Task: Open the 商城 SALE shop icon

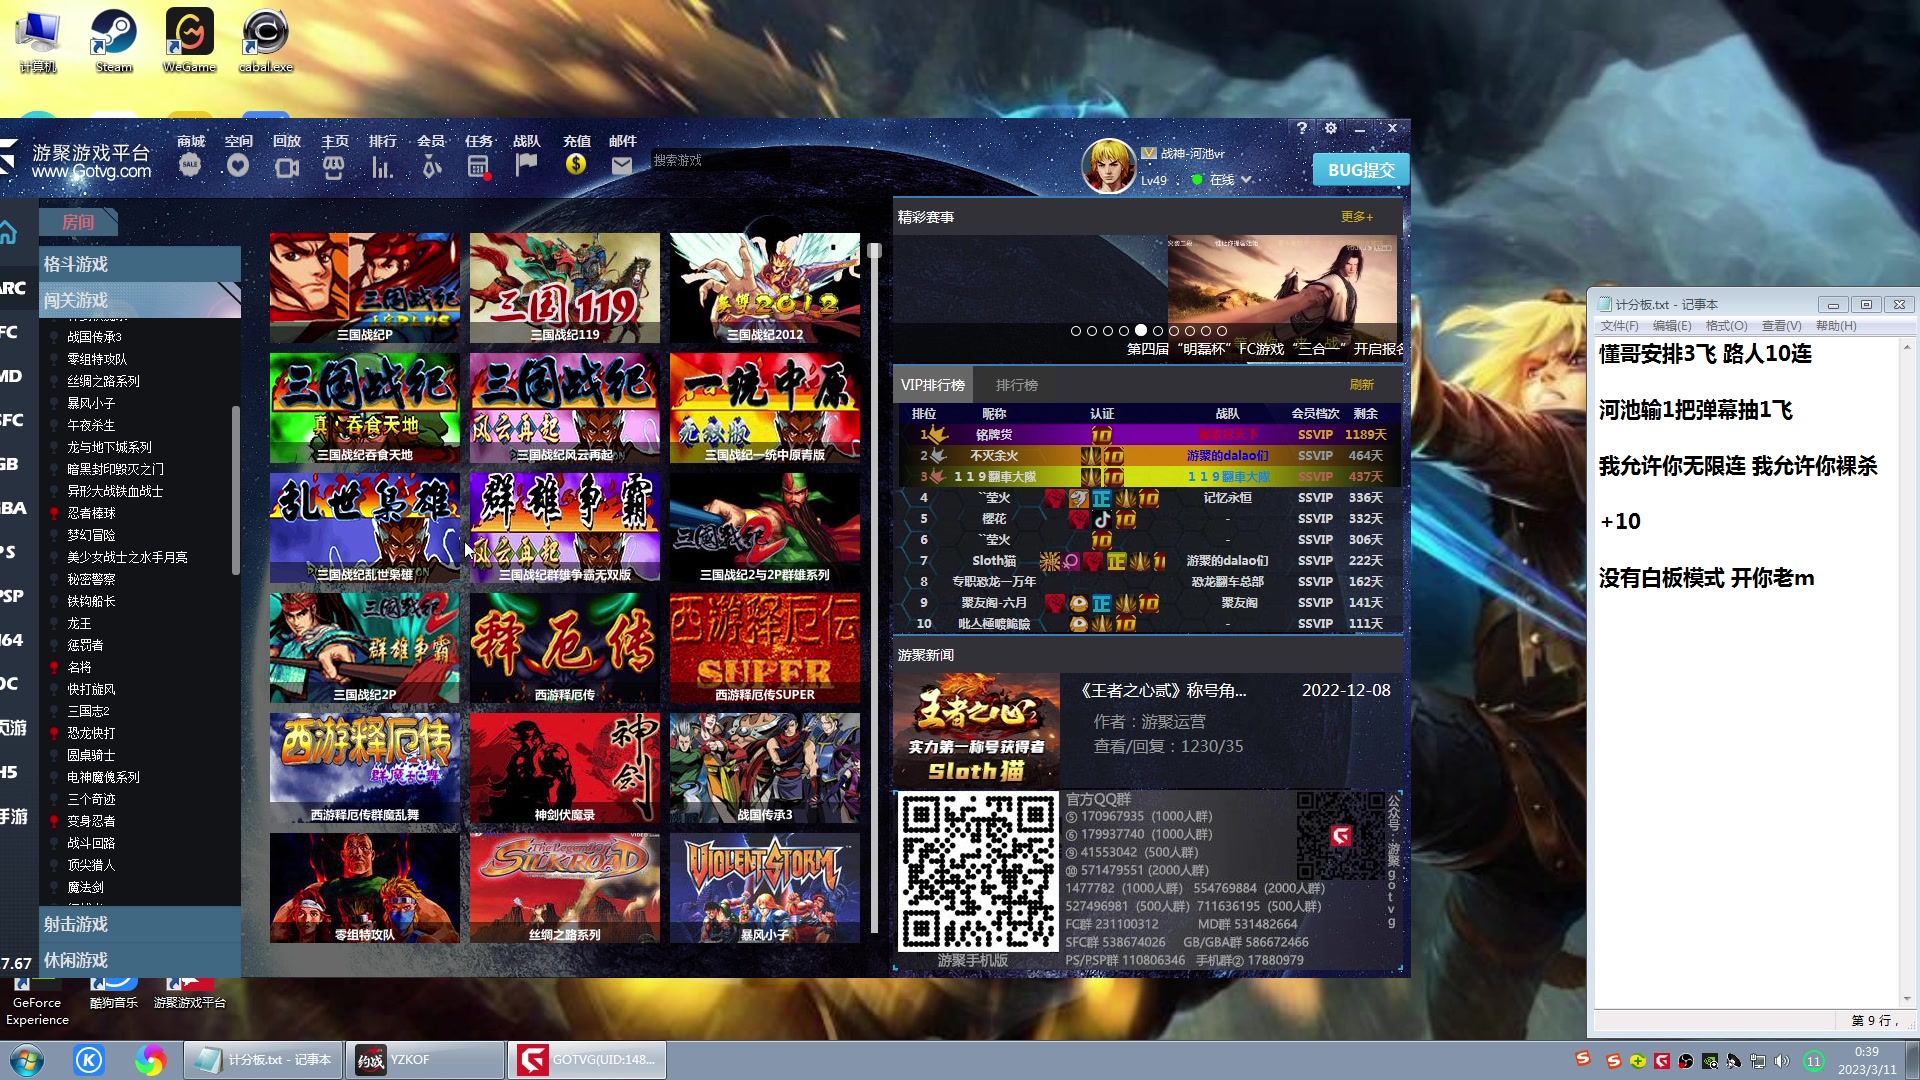Action: coord(190,166)
